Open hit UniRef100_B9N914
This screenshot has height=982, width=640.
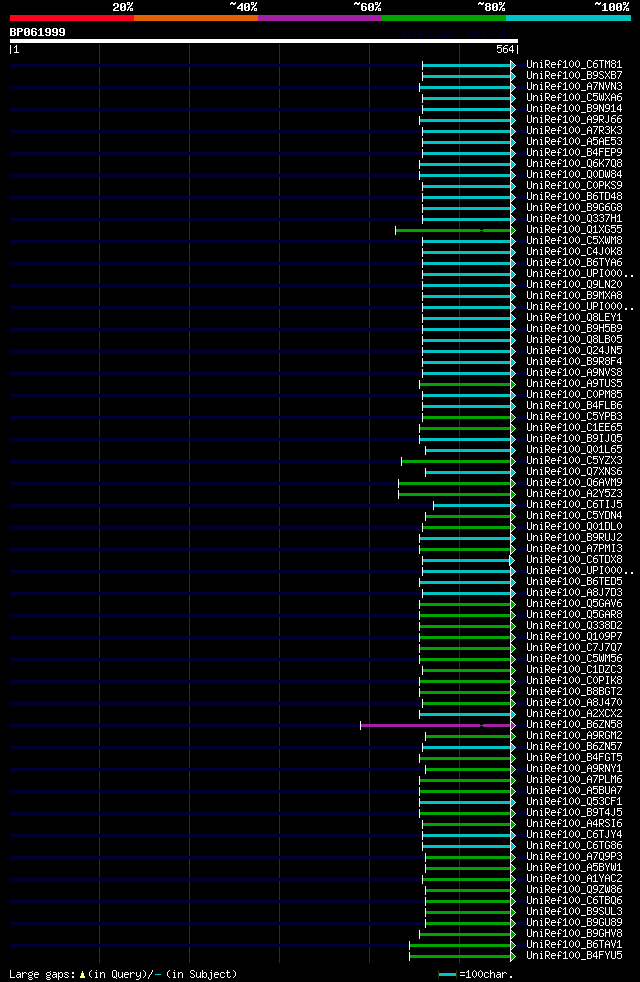point(574,108)
